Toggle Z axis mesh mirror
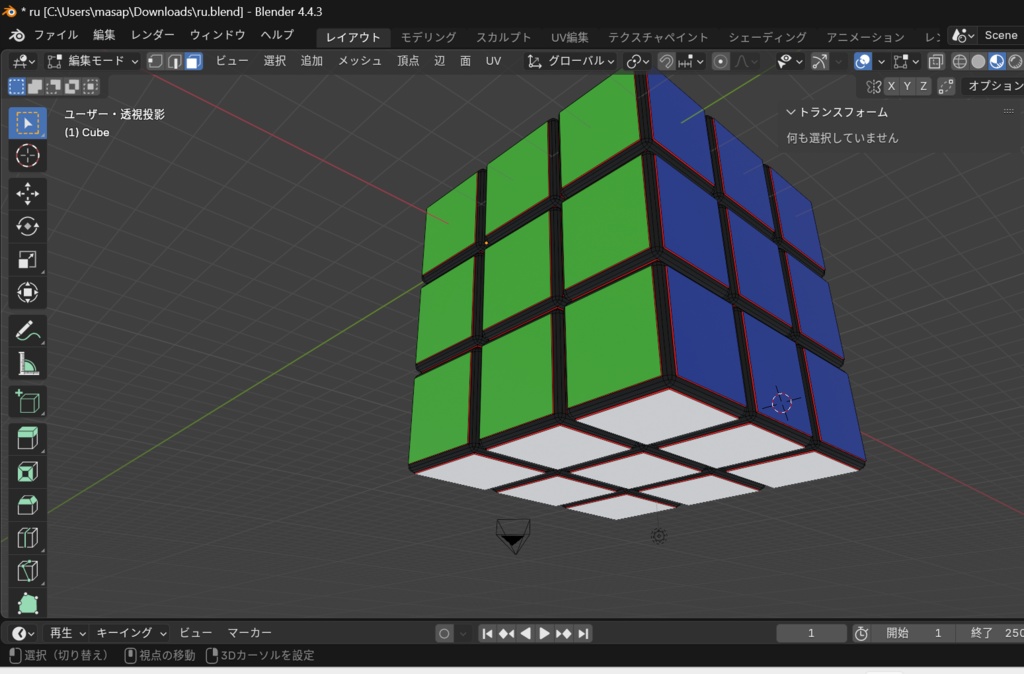 click(923, 86)
